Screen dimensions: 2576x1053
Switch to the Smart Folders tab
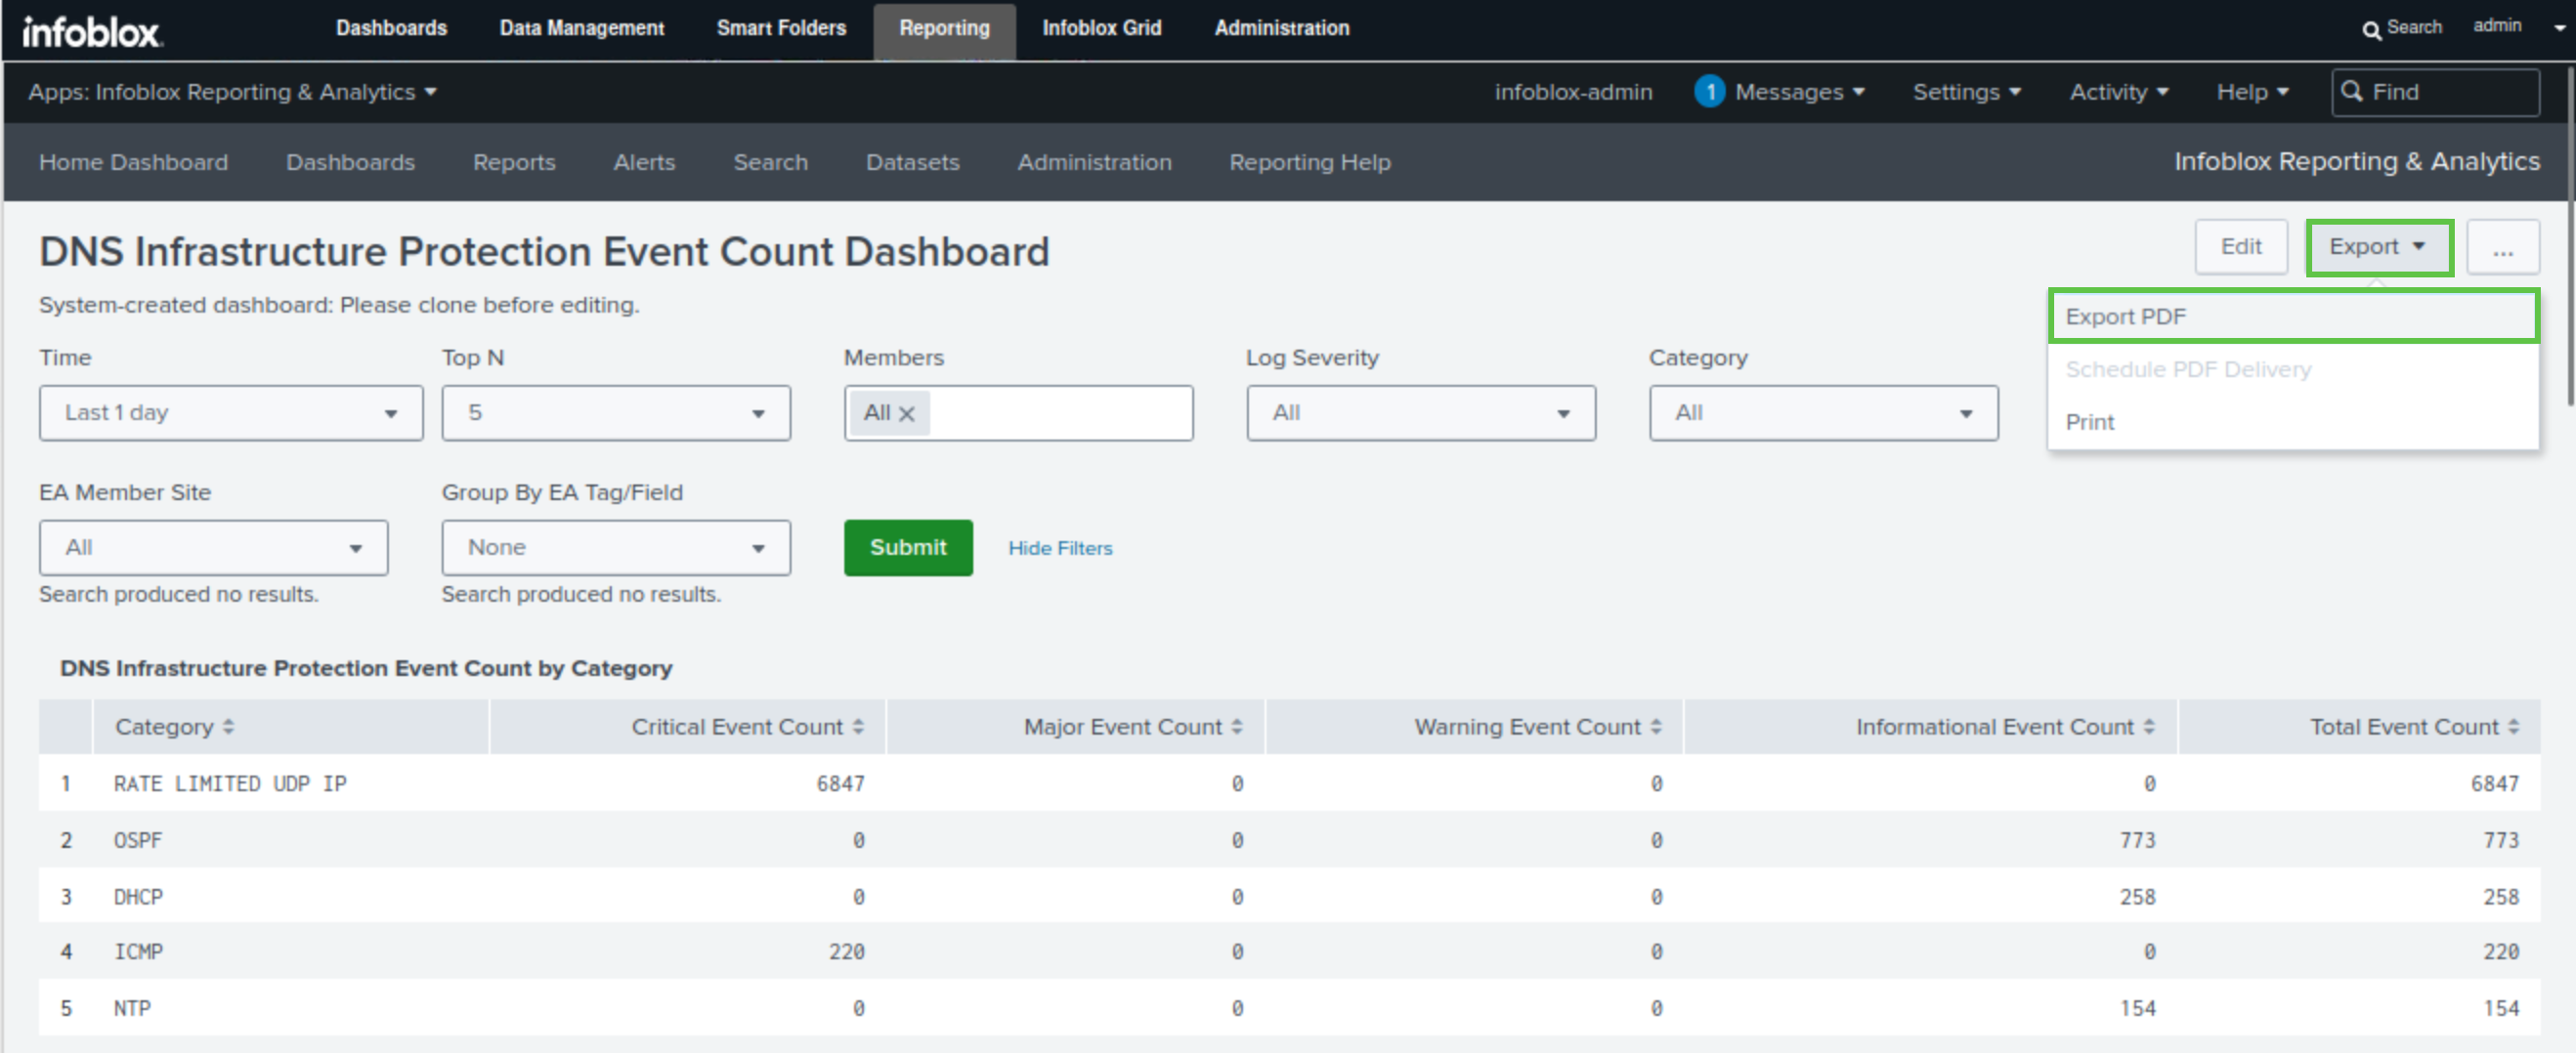(x=781, y=28)
